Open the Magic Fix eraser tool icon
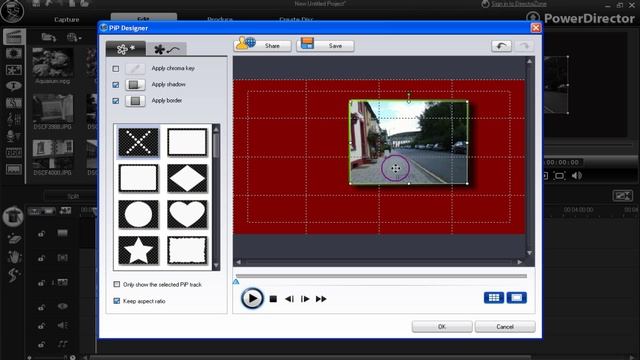The image size is (640, 360). (14, 238)
